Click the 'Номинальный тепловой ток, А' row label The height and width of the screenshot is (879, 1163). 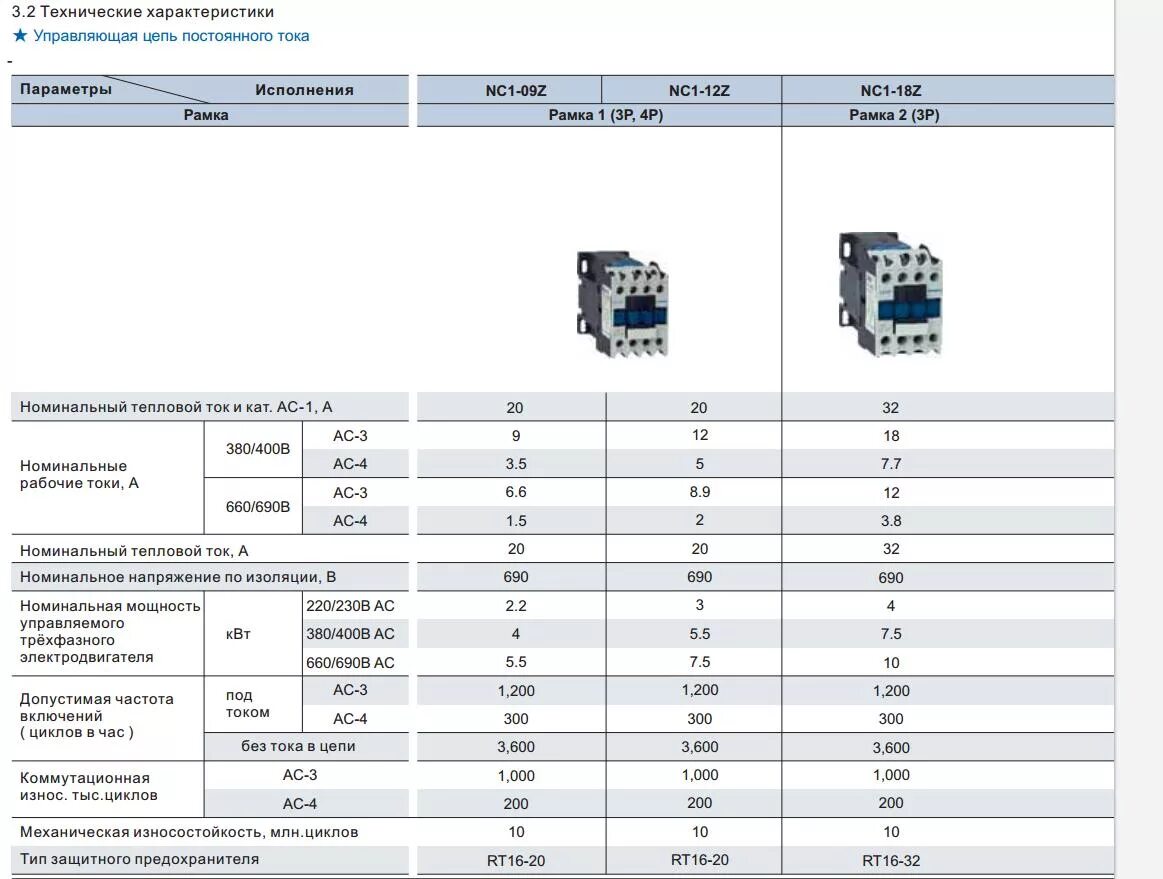tap(134, 551)
